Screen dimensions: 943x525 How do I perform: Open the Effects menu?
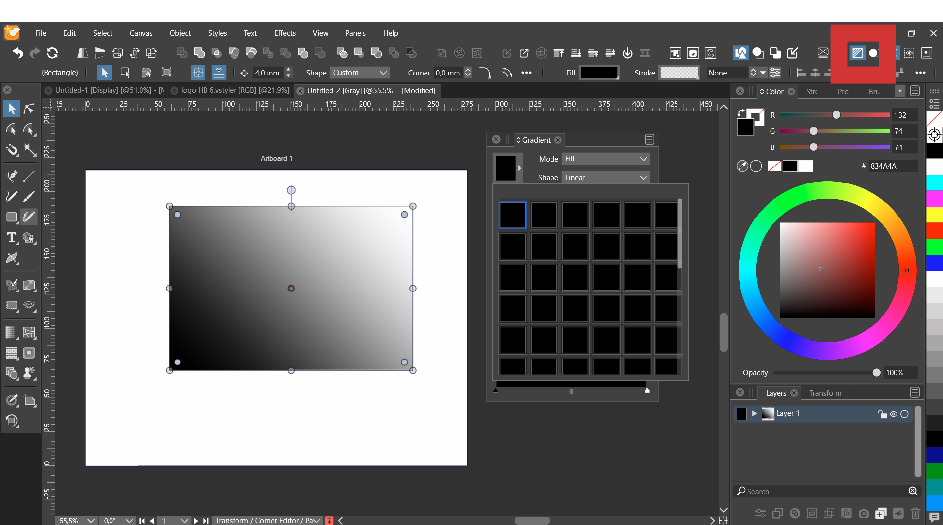(x=285, y=33)
